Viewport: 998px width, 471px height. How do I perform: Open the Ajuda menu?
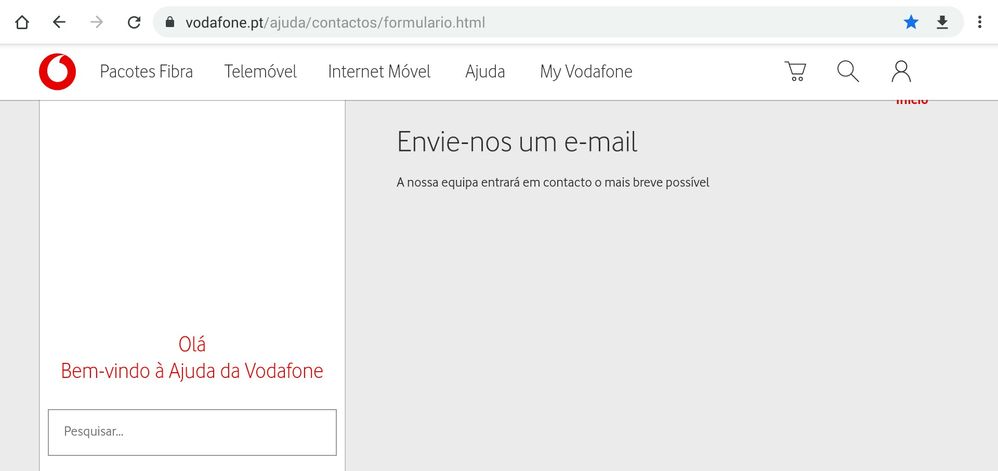485,72
